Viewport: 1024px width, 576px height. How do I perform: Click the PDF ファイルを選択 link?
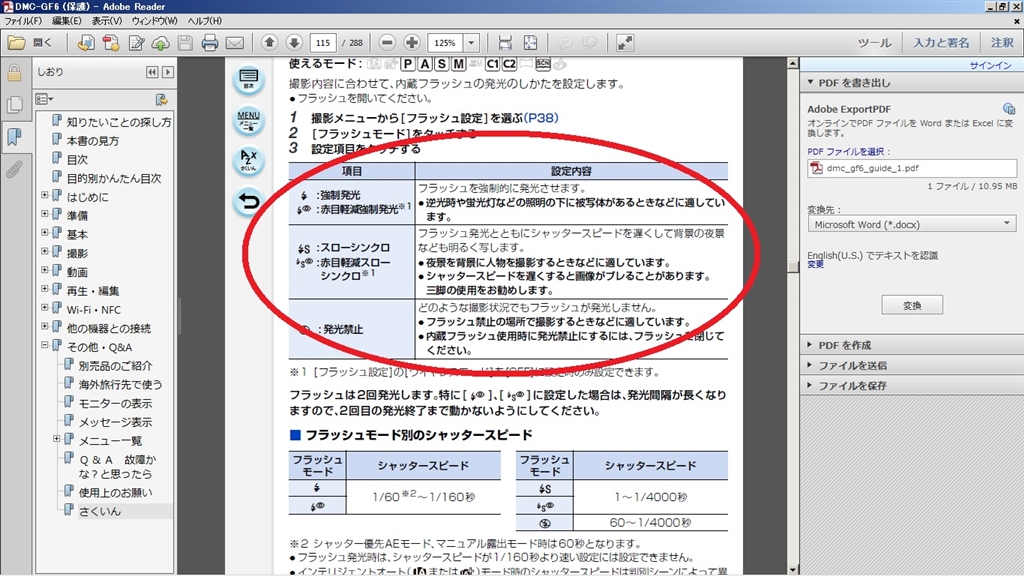(x=848, y=152)
